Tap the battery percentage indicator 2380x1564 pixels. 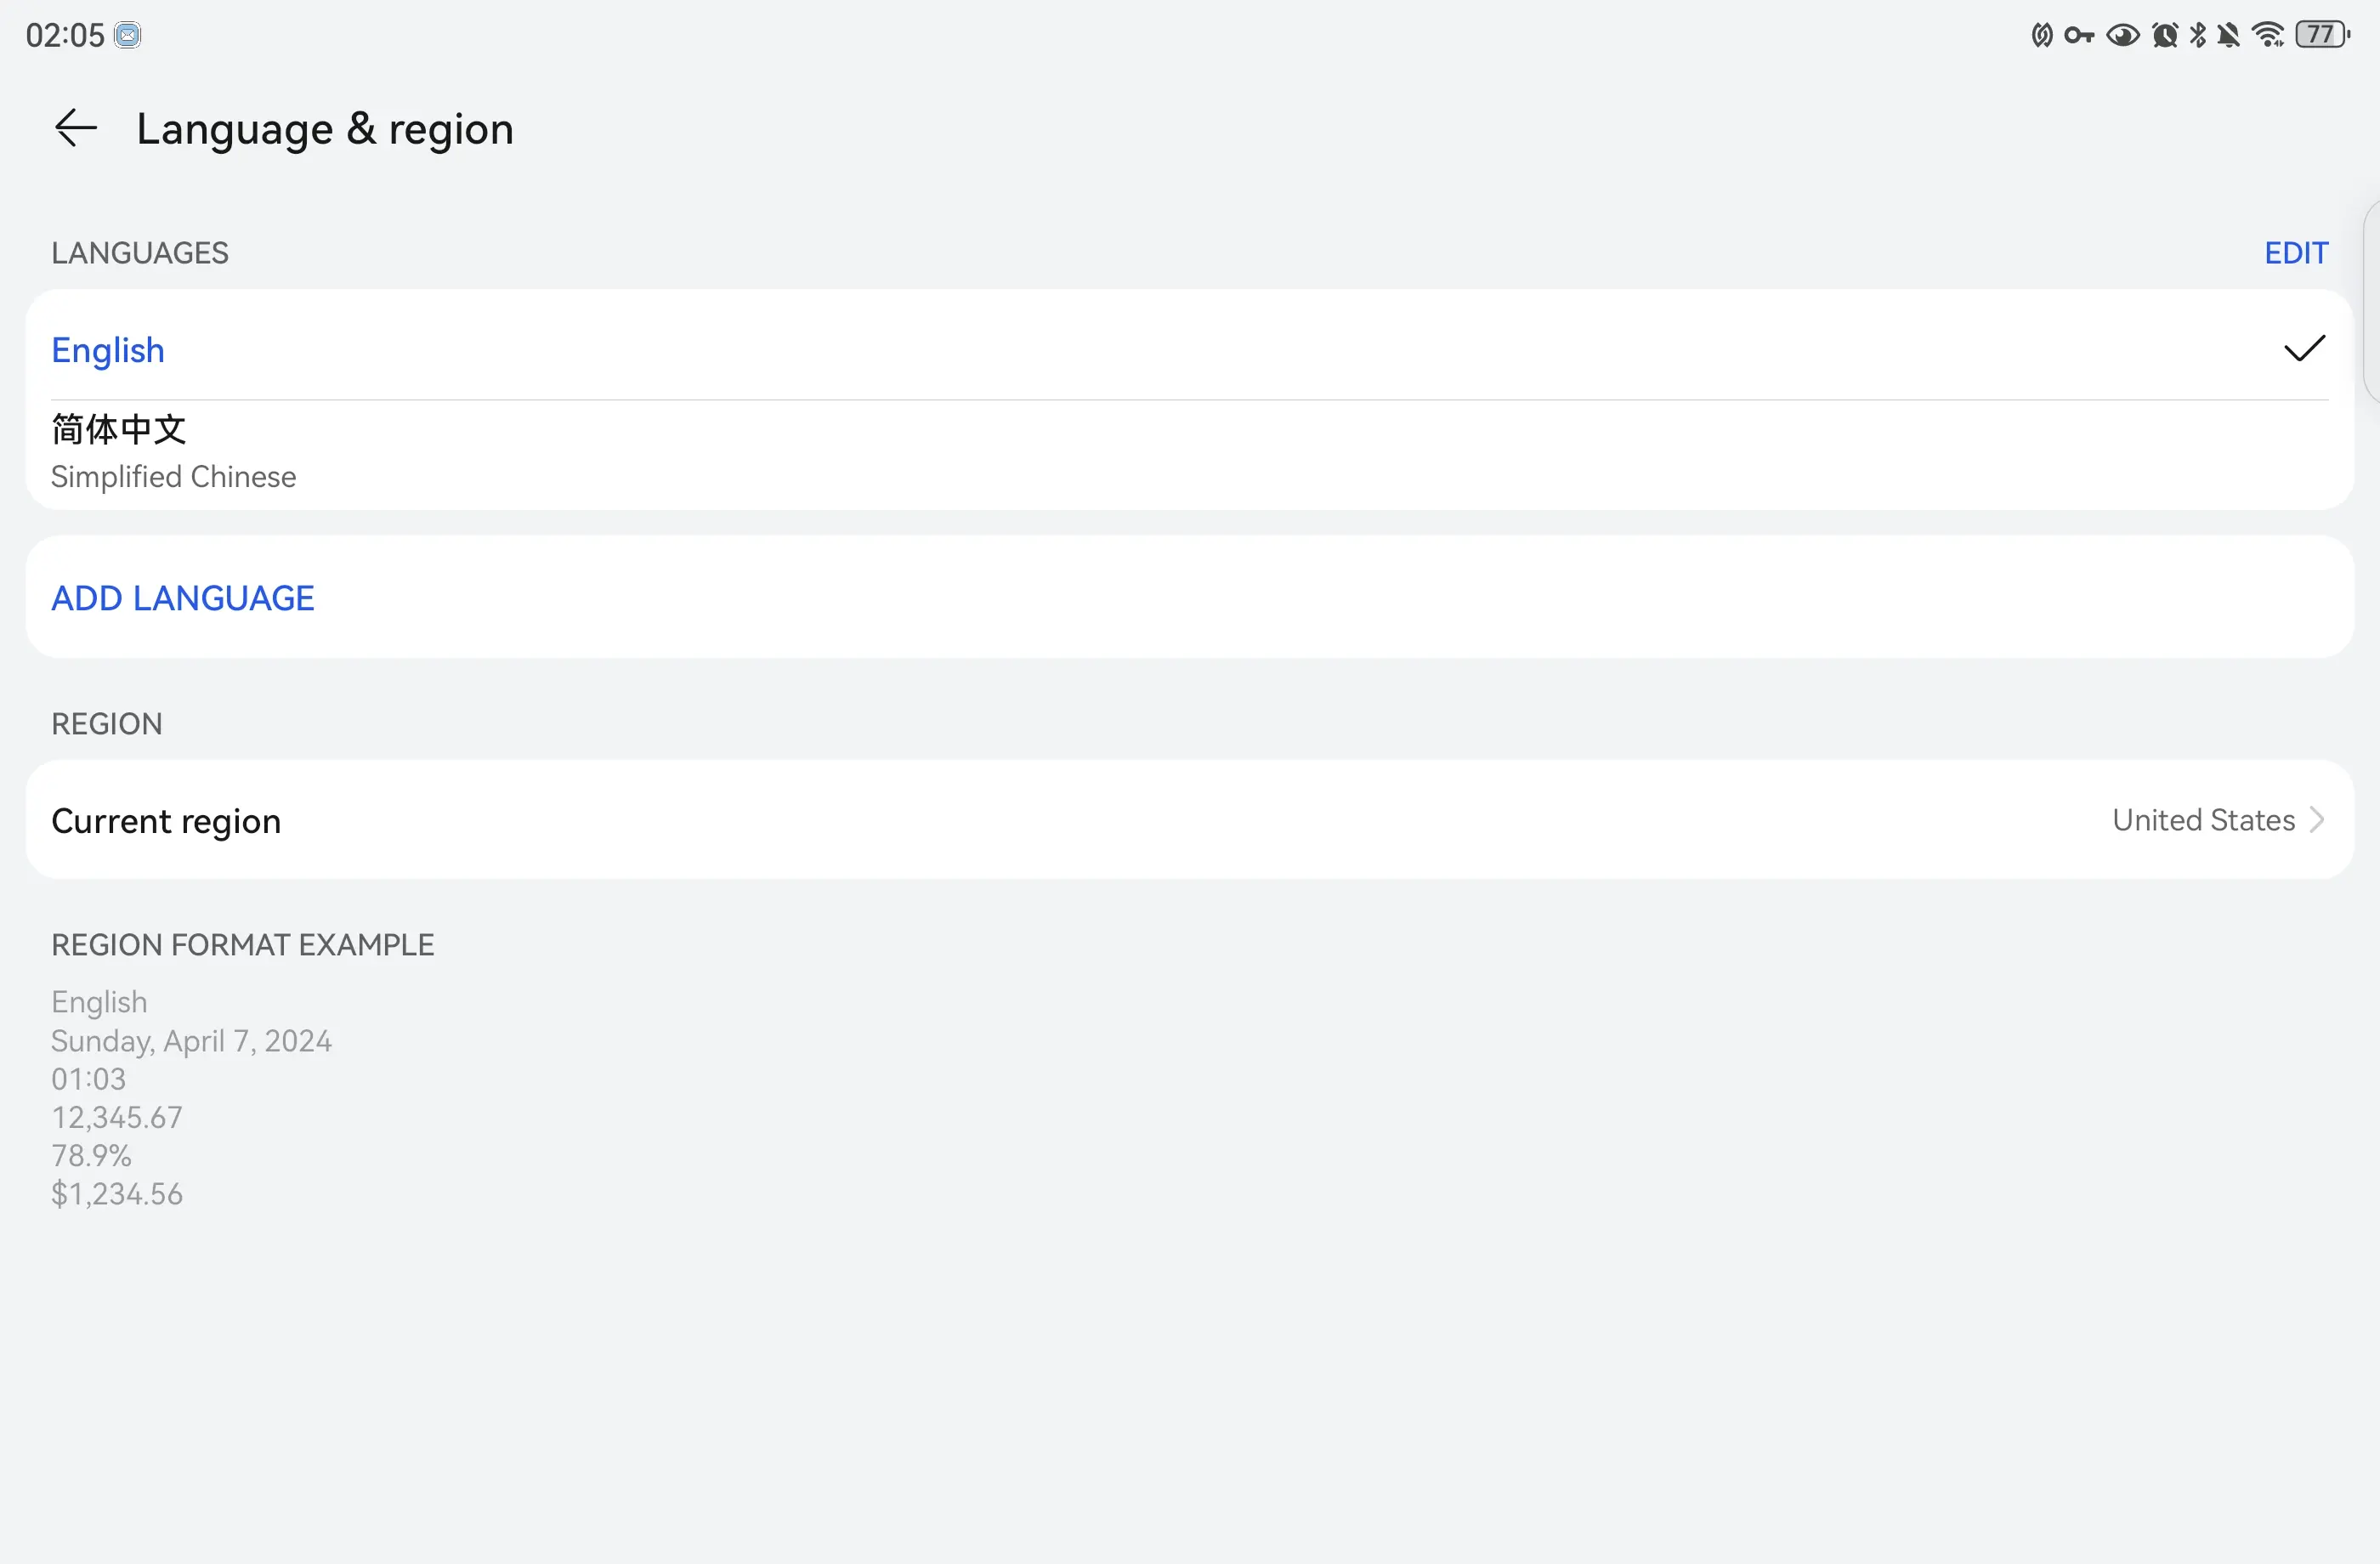2322,33
